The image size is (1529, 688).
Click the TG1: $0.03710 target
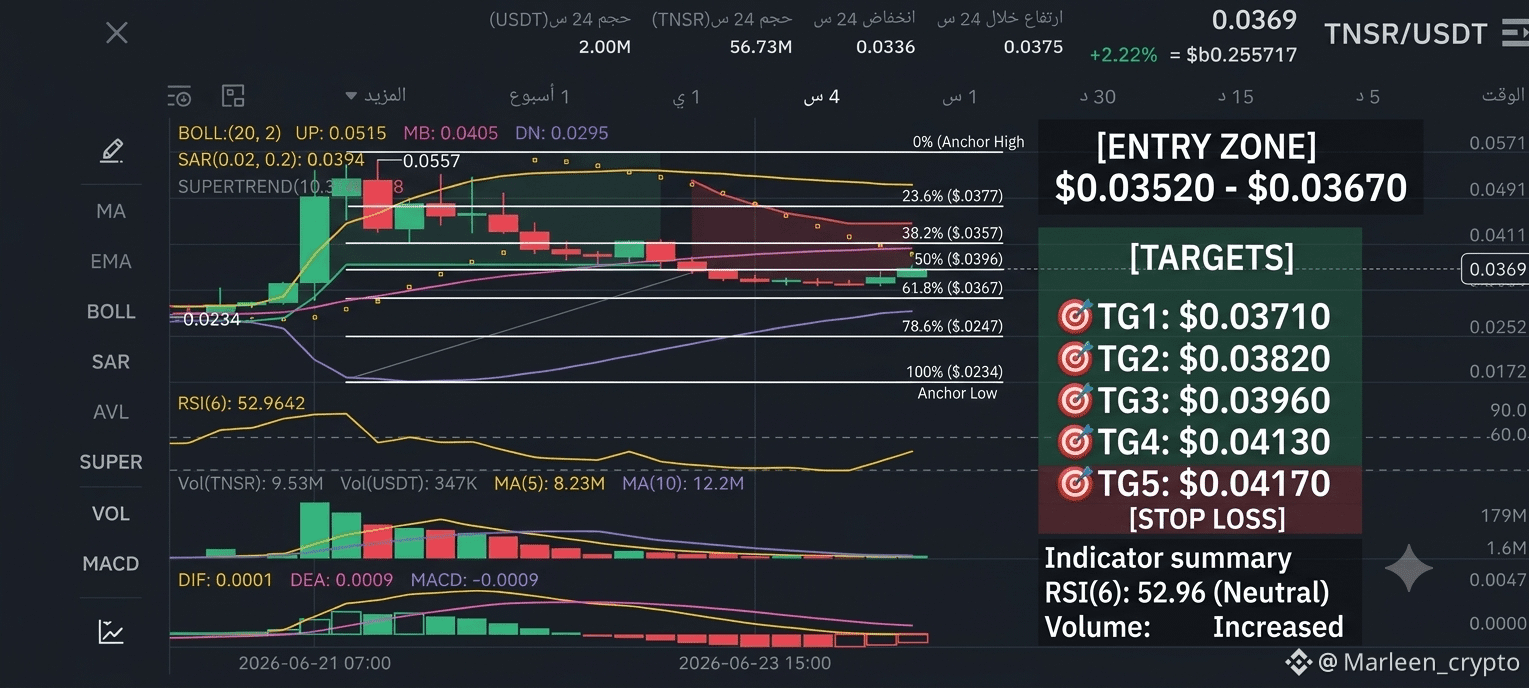point(1194,317)
